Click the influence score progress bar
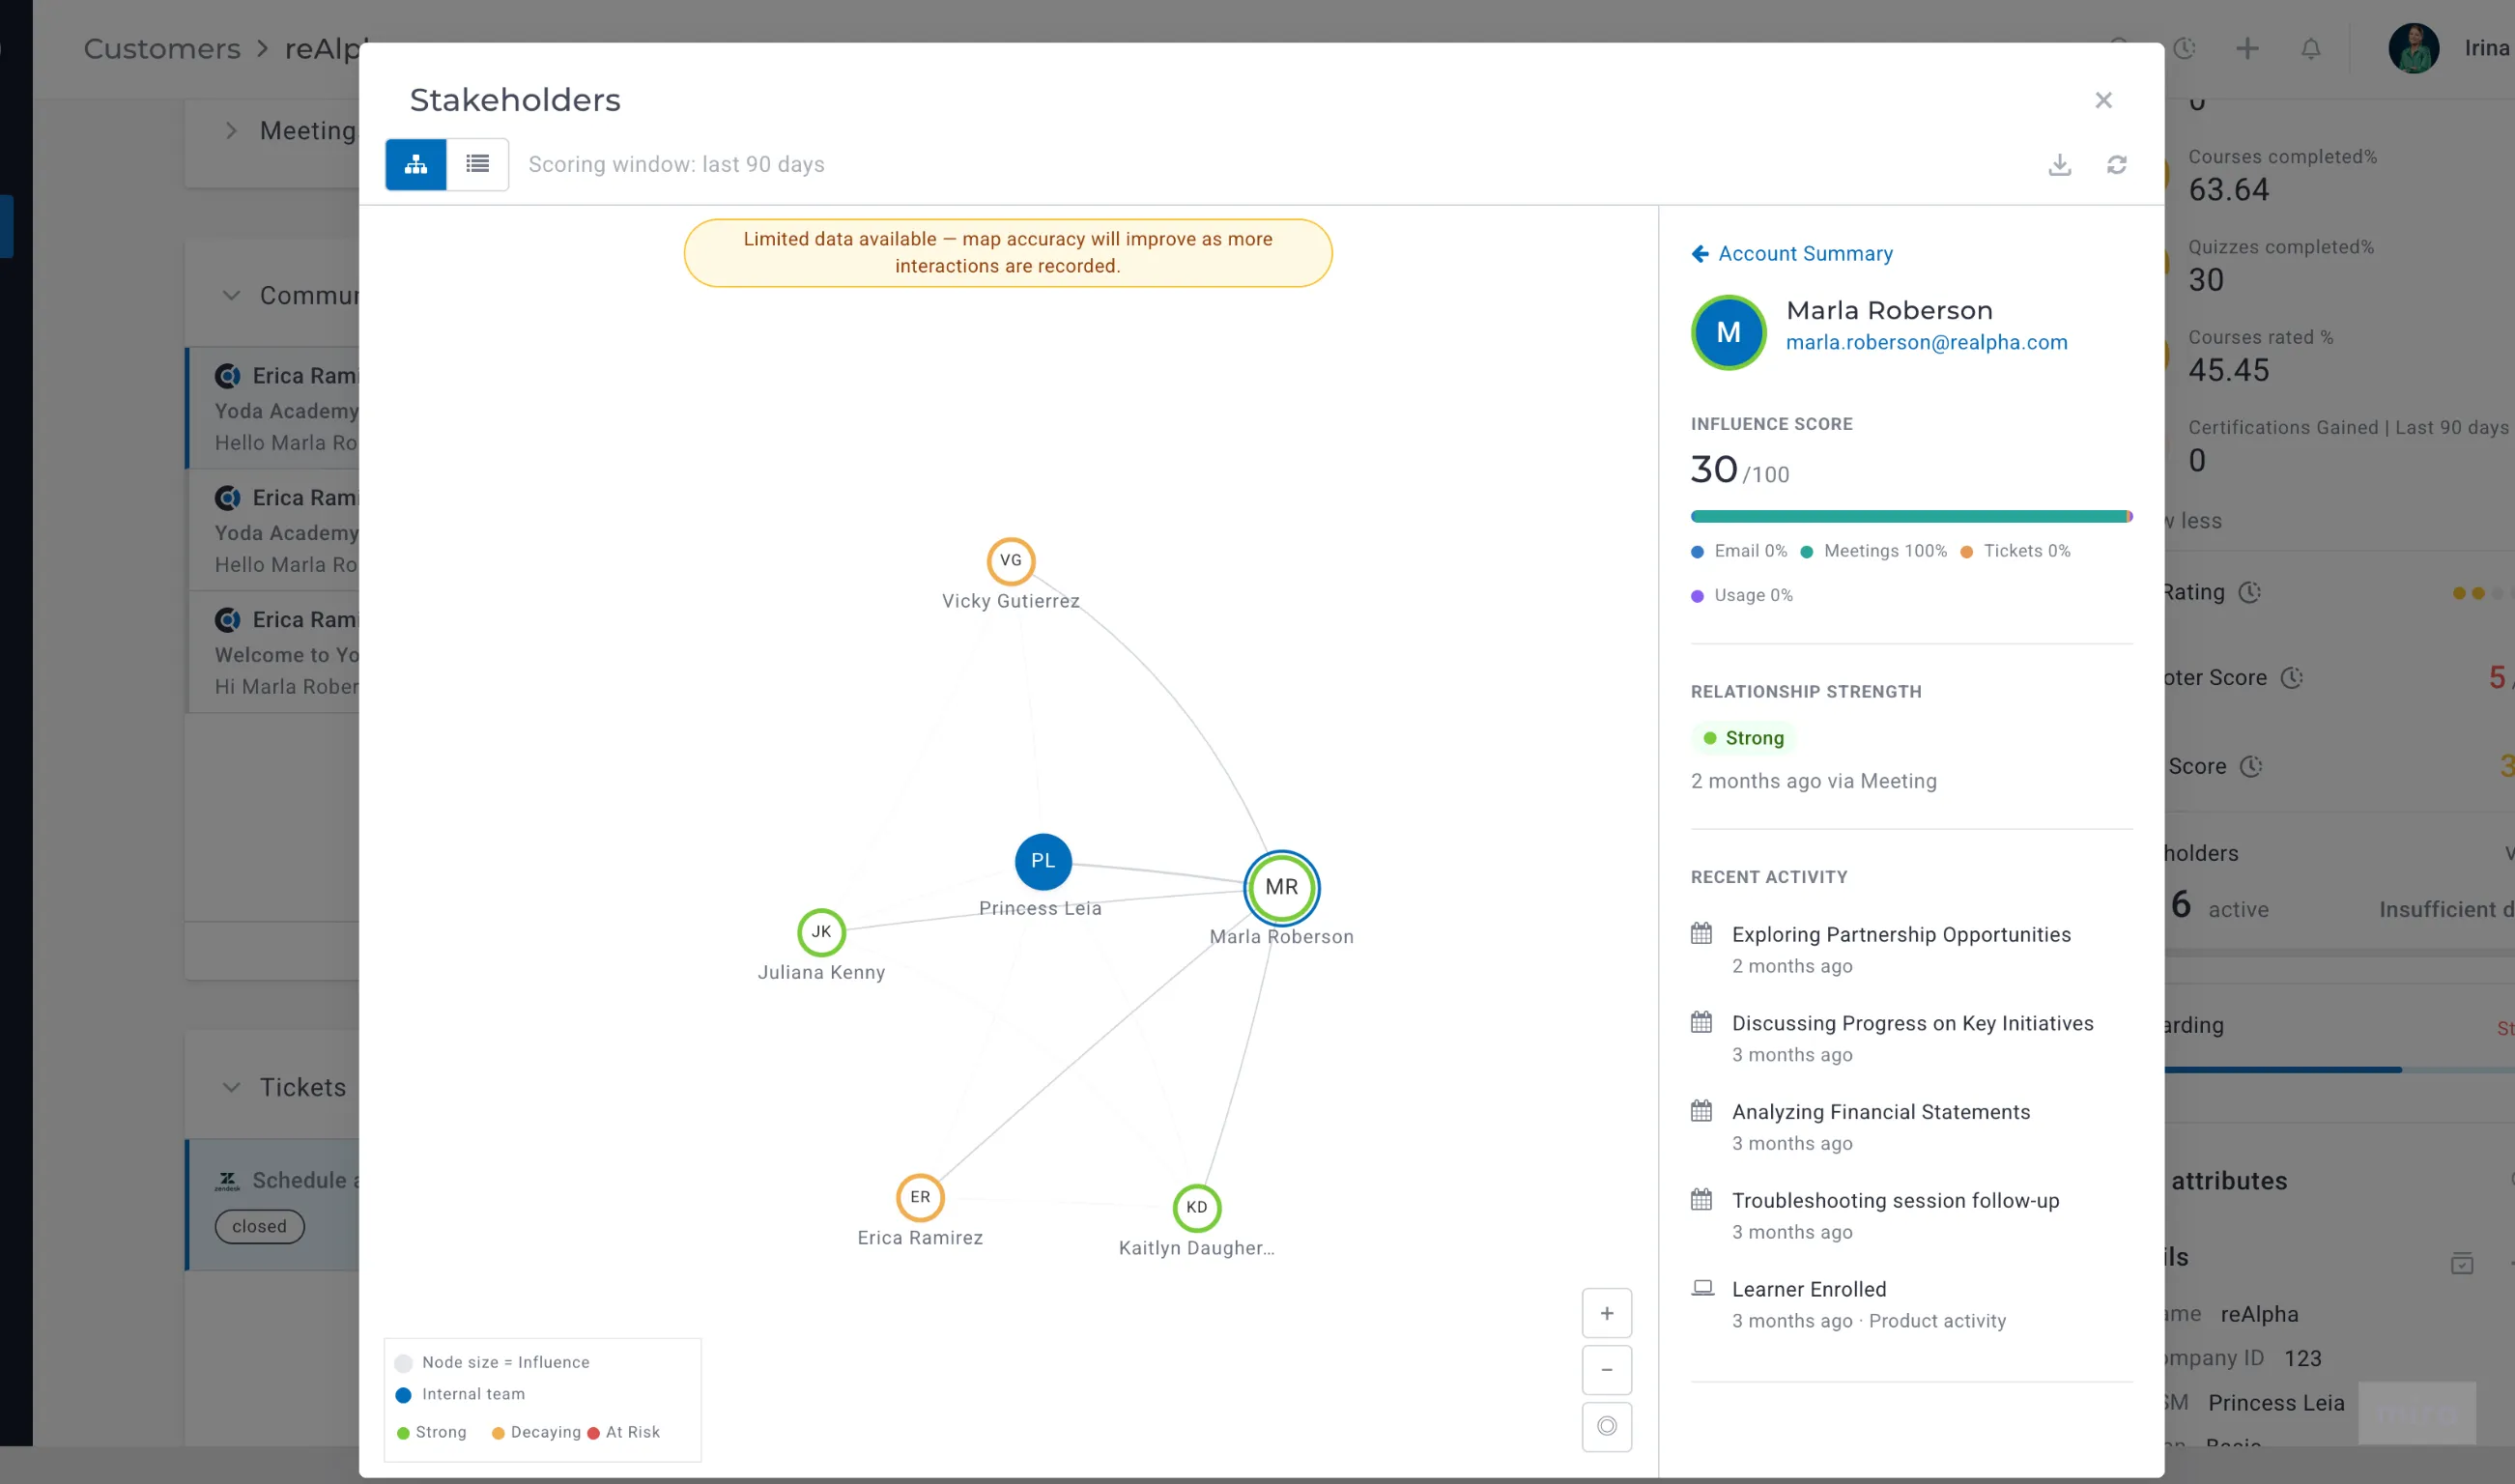This screenshot has height=1484, width=2515. point(1911,517)
